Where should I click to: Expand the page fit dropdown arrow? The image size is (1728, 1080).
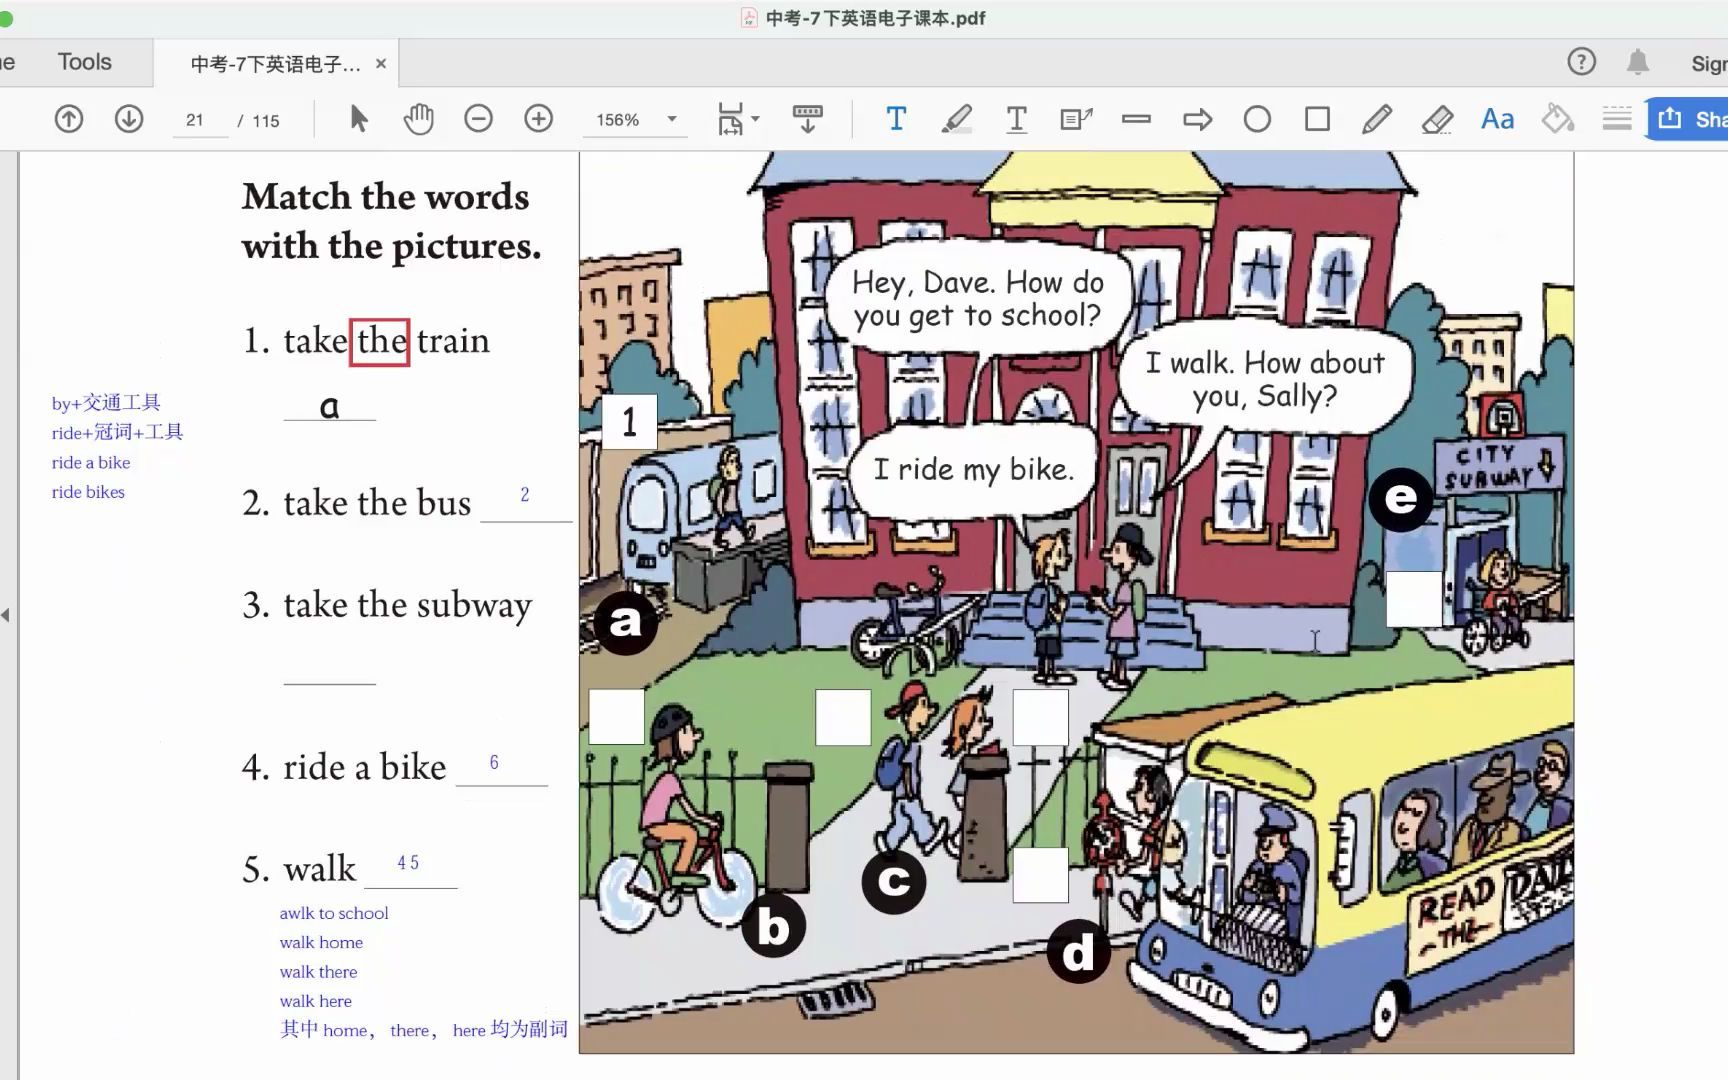[756, 119]
